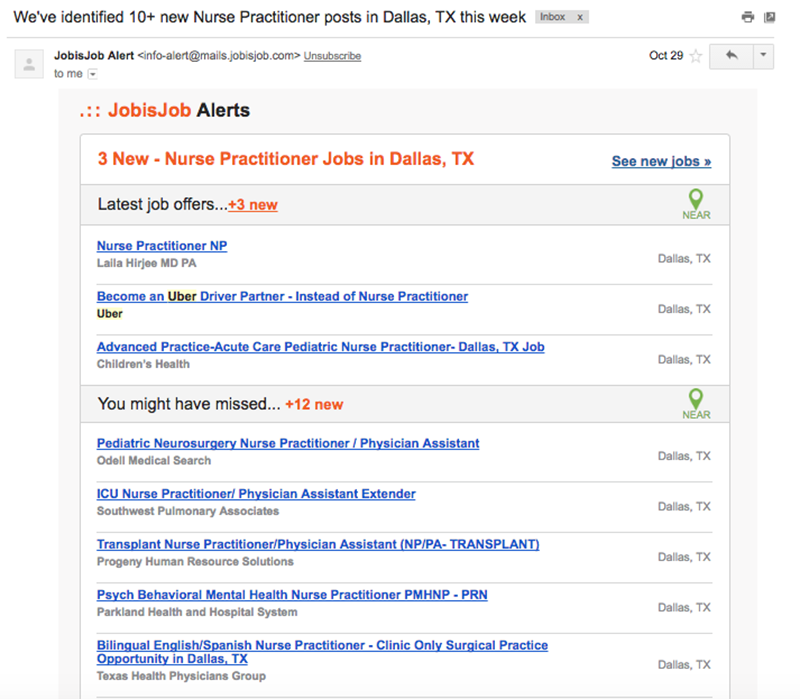Click the sender address 'info-alert@mails.jobisjob.com'
This screenshot has width=800, height=699.
(x=219, y=56)
